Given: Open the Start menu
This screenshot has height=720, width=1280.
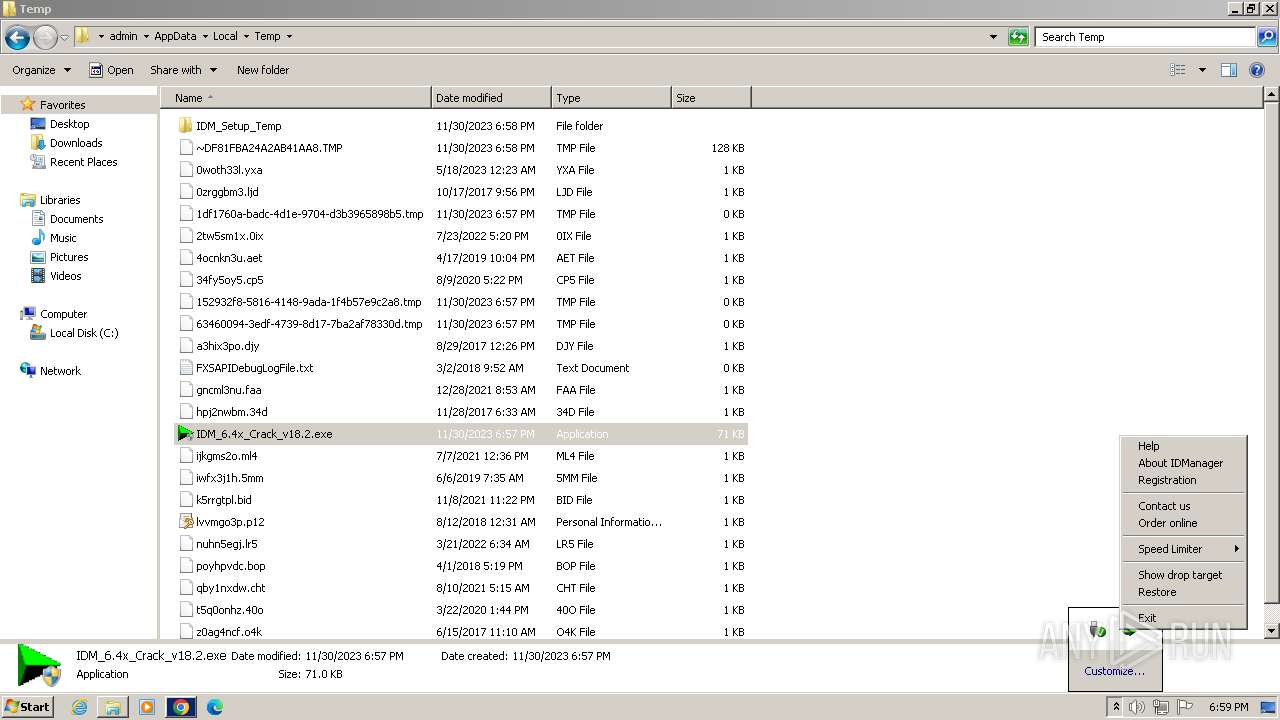Looking at the screenshot, I should 28,707.
